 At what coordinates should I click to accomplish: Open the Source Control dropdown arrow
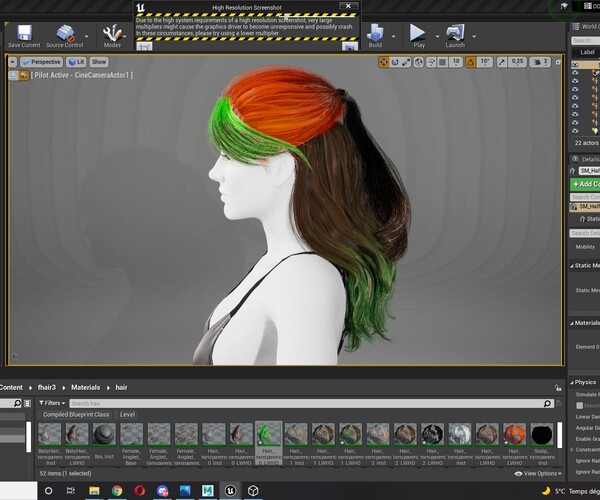(87, 37)
